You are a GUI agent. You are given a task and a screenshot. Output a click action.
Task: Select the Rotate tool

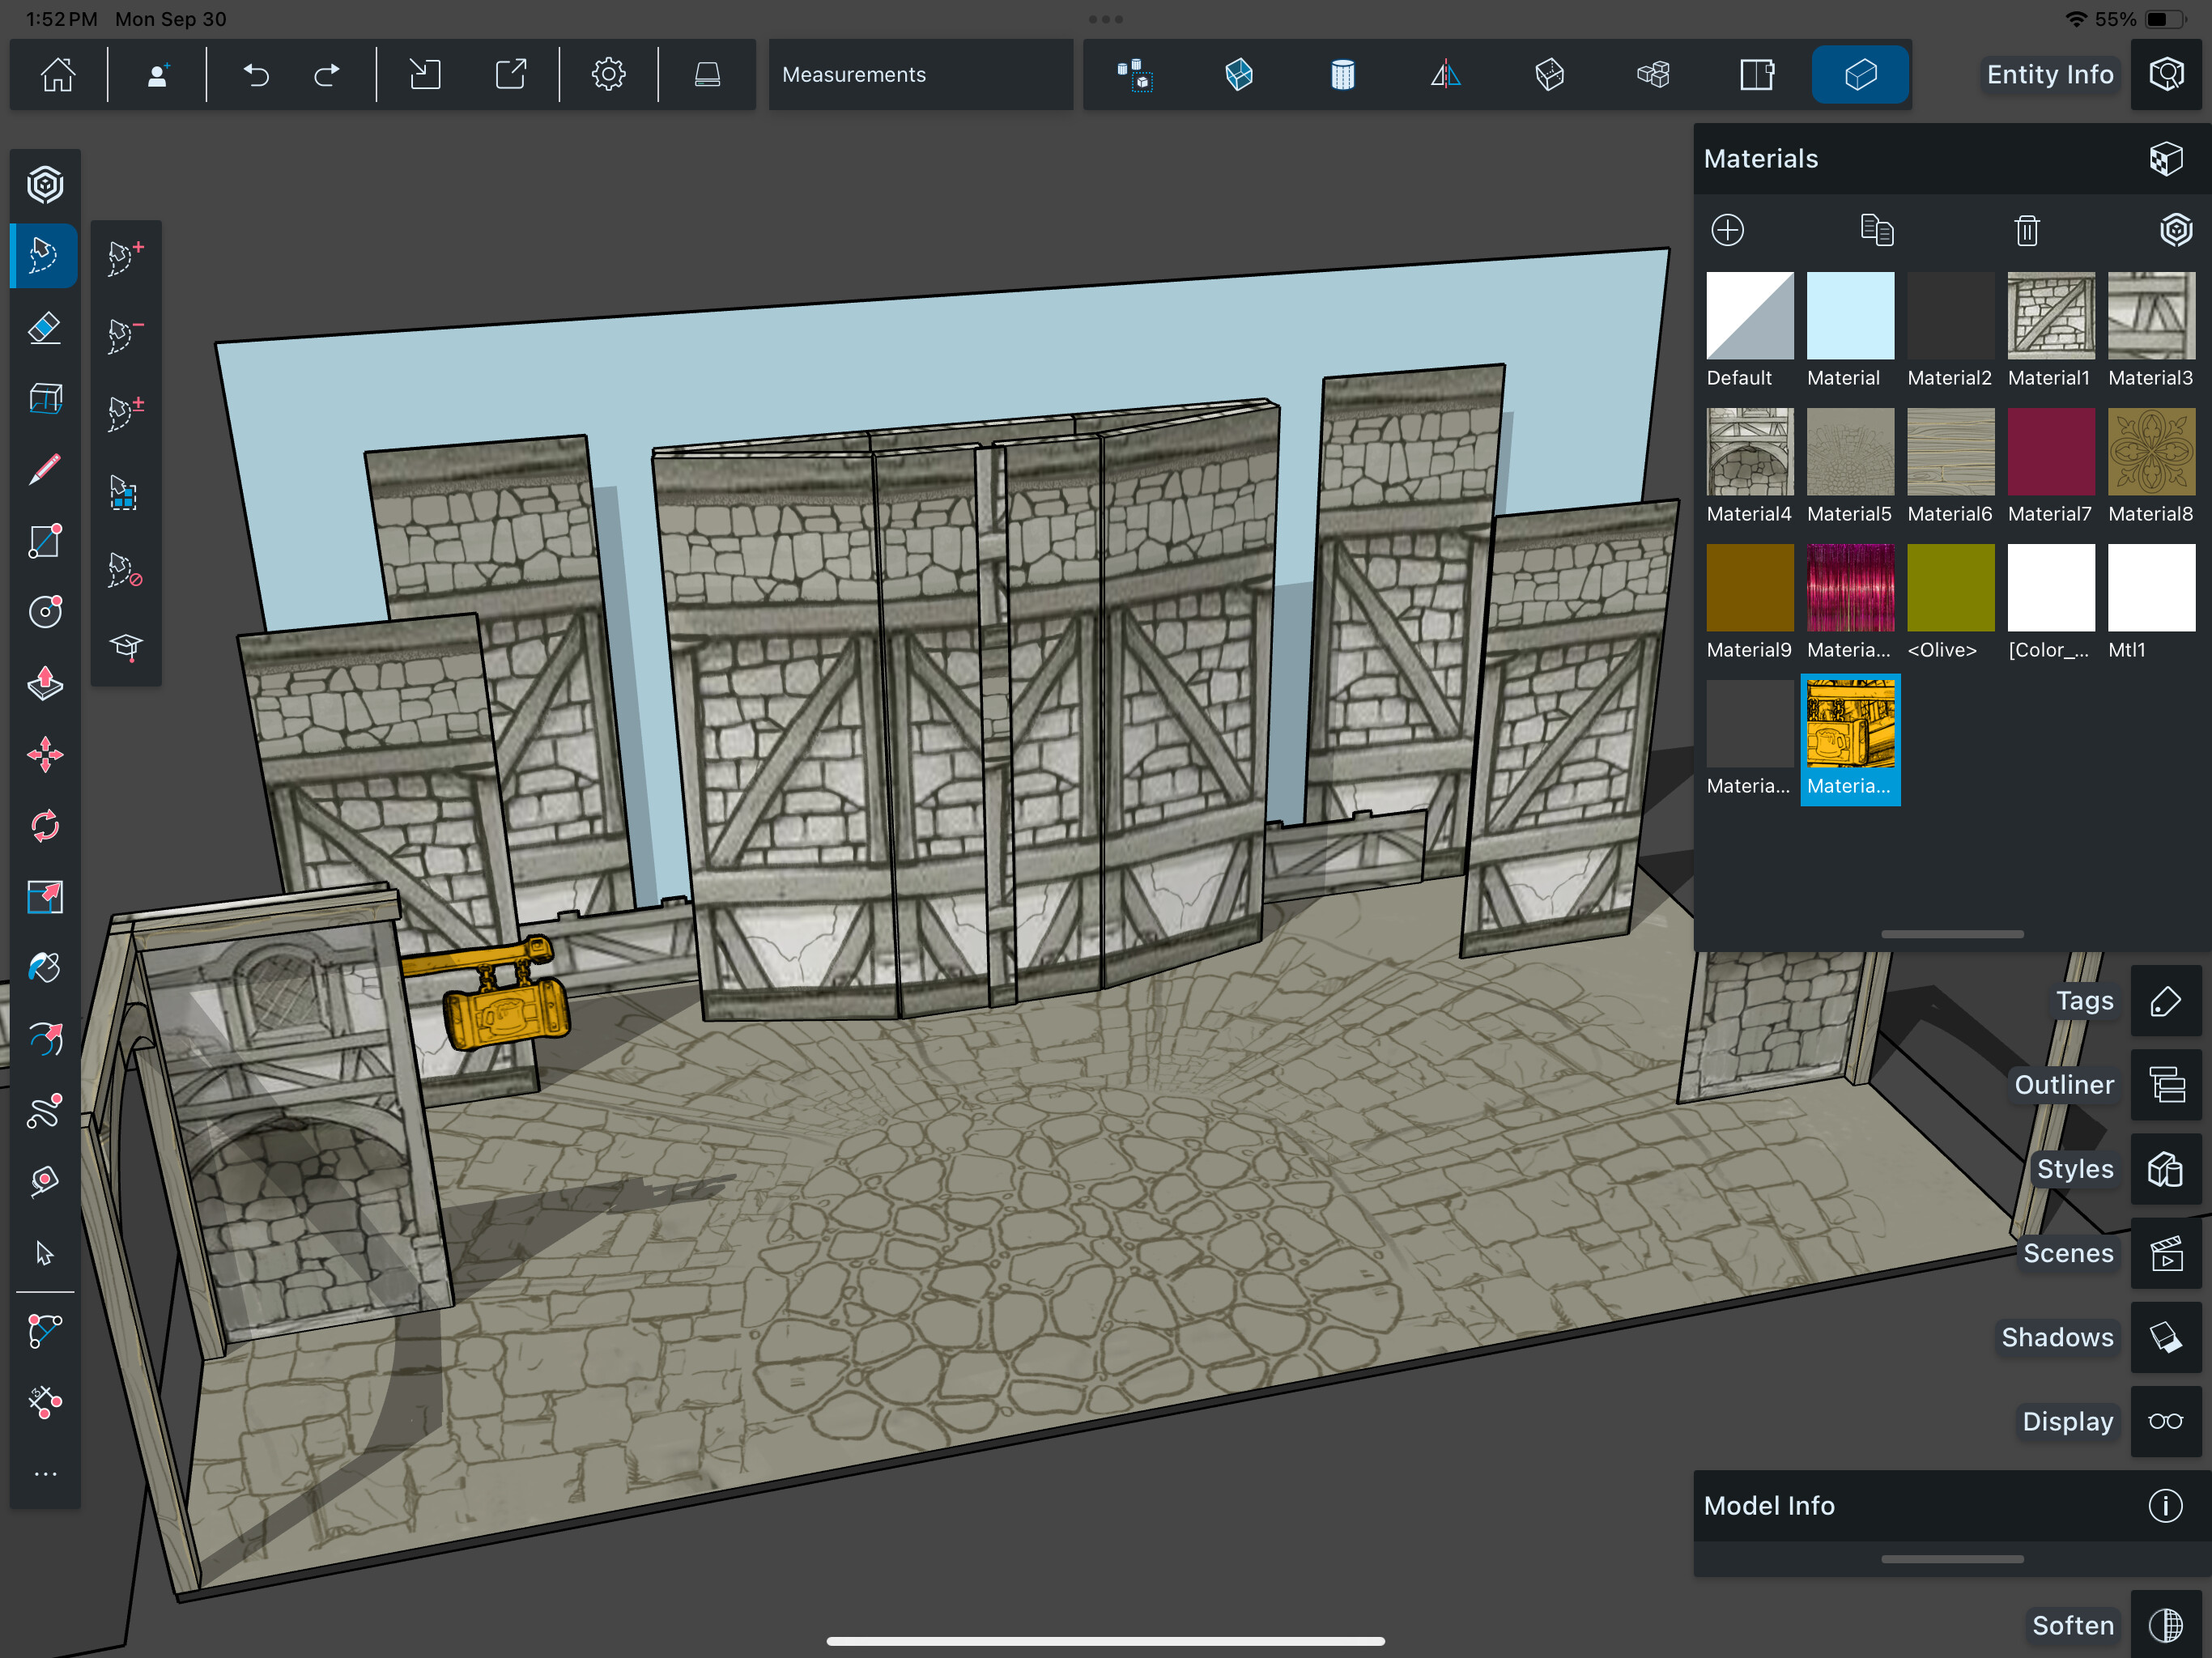tap(45, 826)
